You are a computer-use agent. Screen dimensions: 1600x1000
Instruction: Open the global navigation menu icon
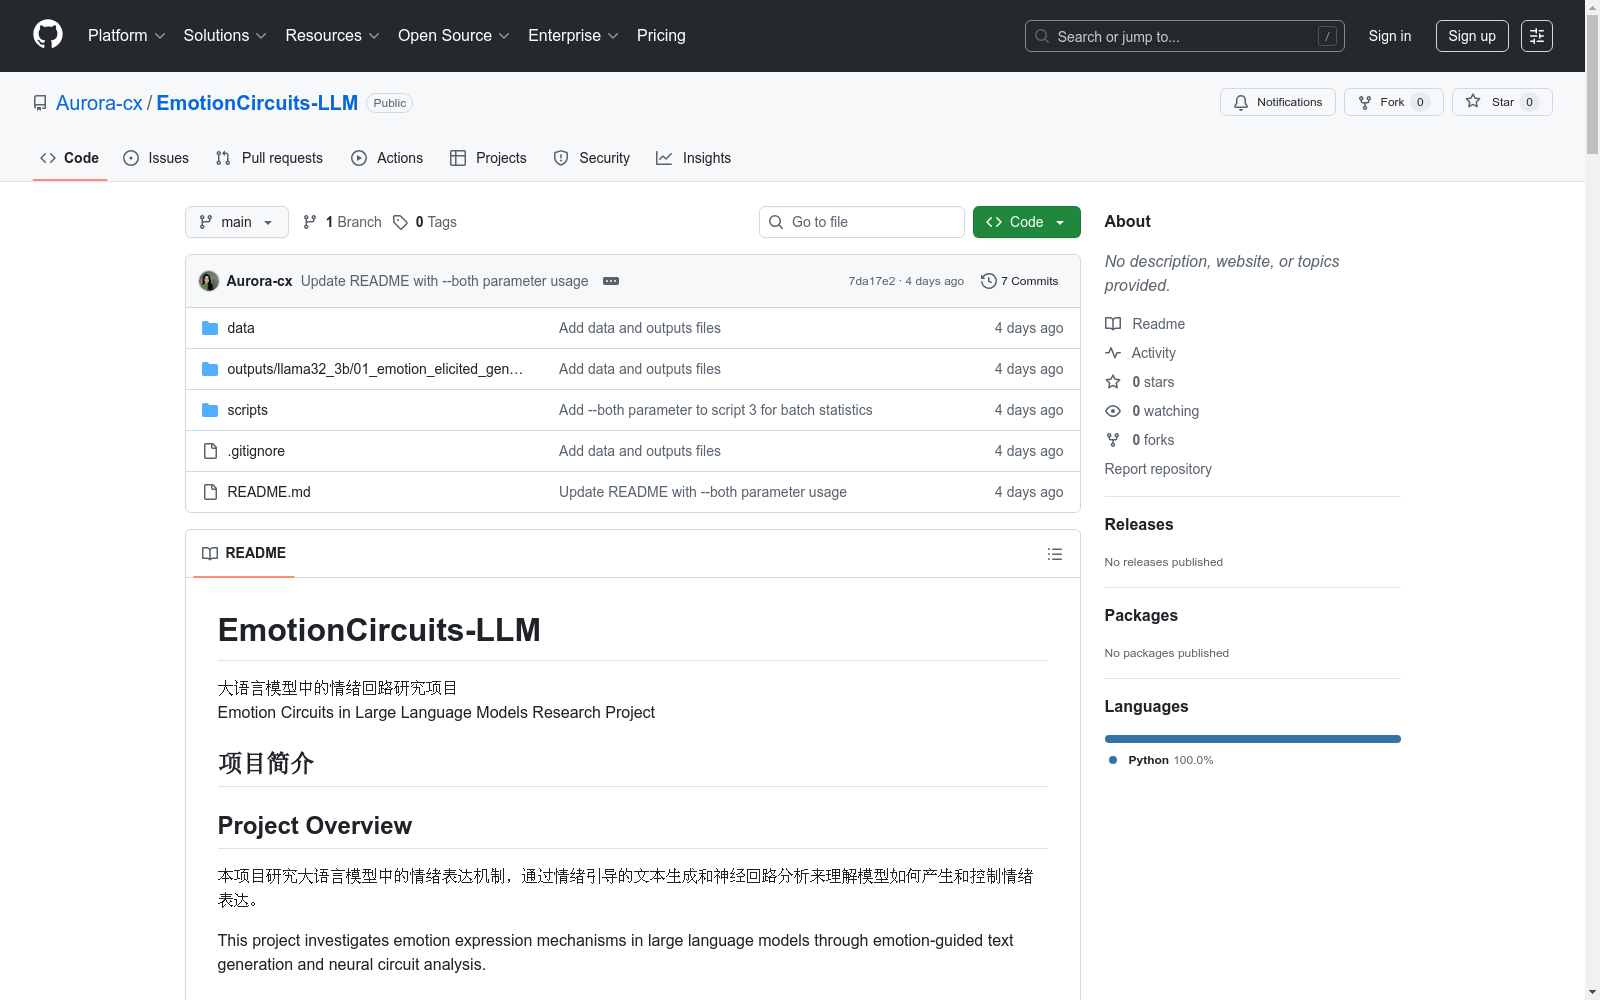point(1537,36)
